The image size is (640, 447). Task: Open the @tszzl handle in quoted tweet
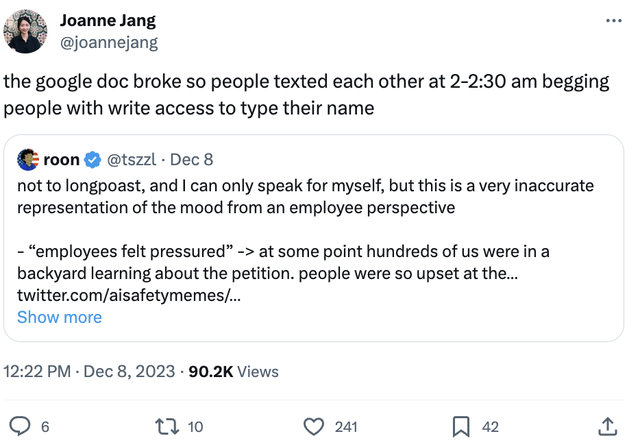(x=131, y=159)
